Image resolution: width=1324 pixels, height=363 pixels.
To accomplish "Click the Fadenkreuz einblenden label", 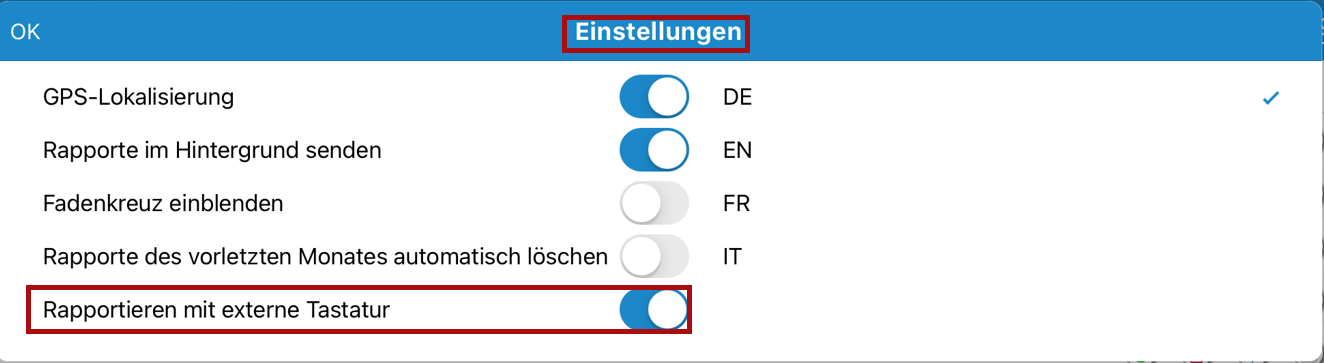I will click(x=163, y=203).
